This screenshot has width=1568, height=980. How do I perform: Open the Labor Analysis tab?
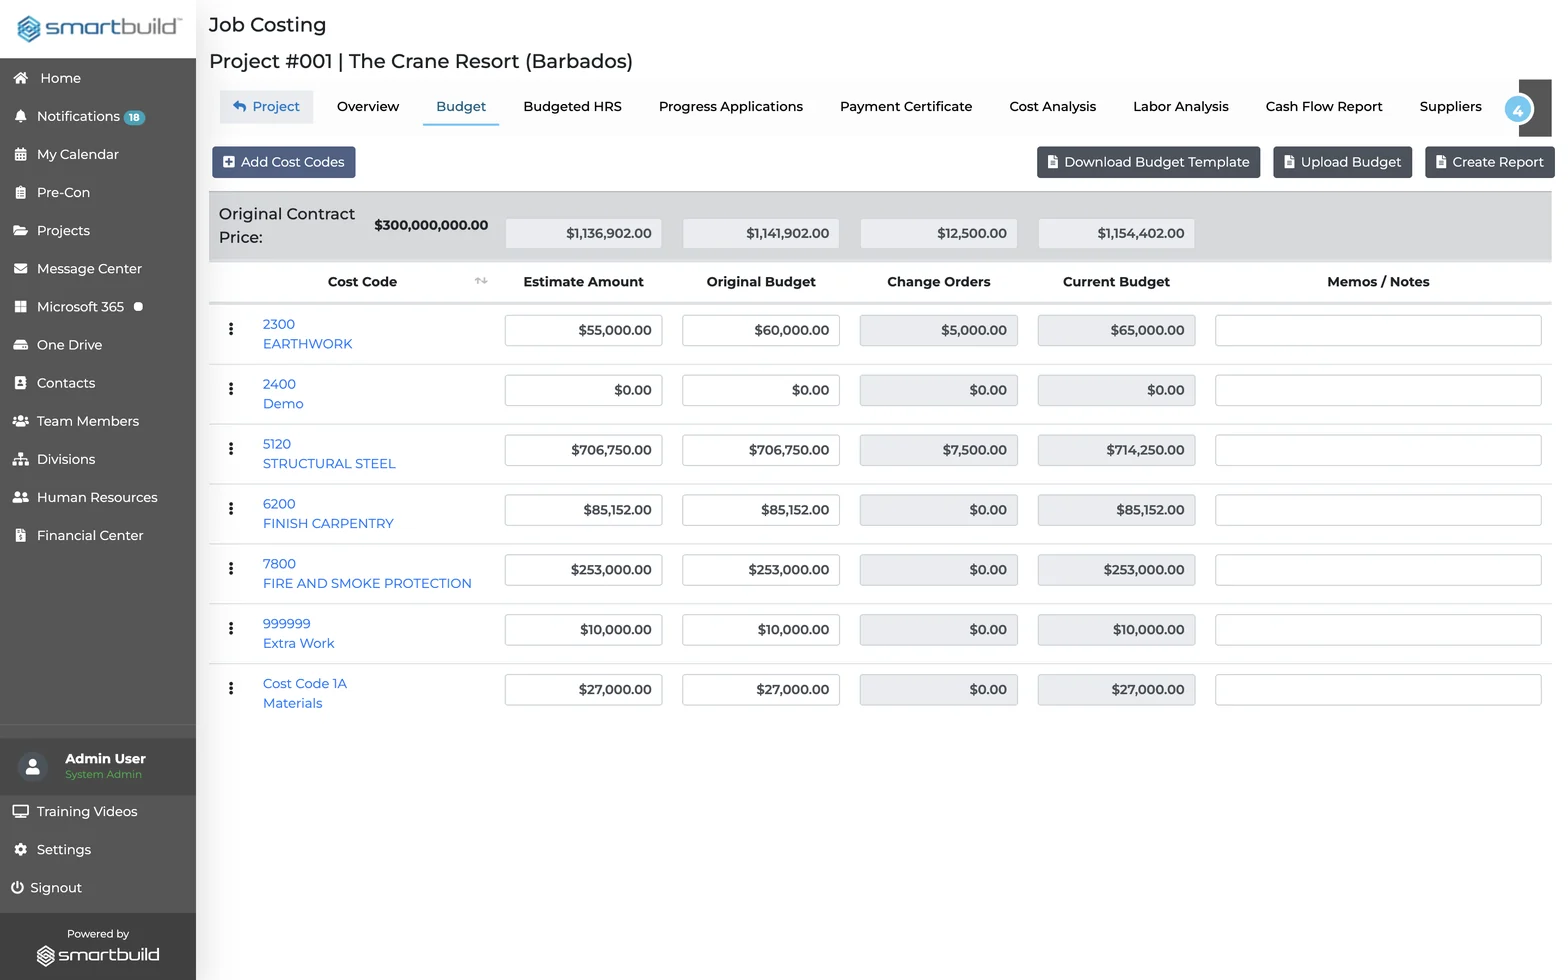(x=1181, y=106)
